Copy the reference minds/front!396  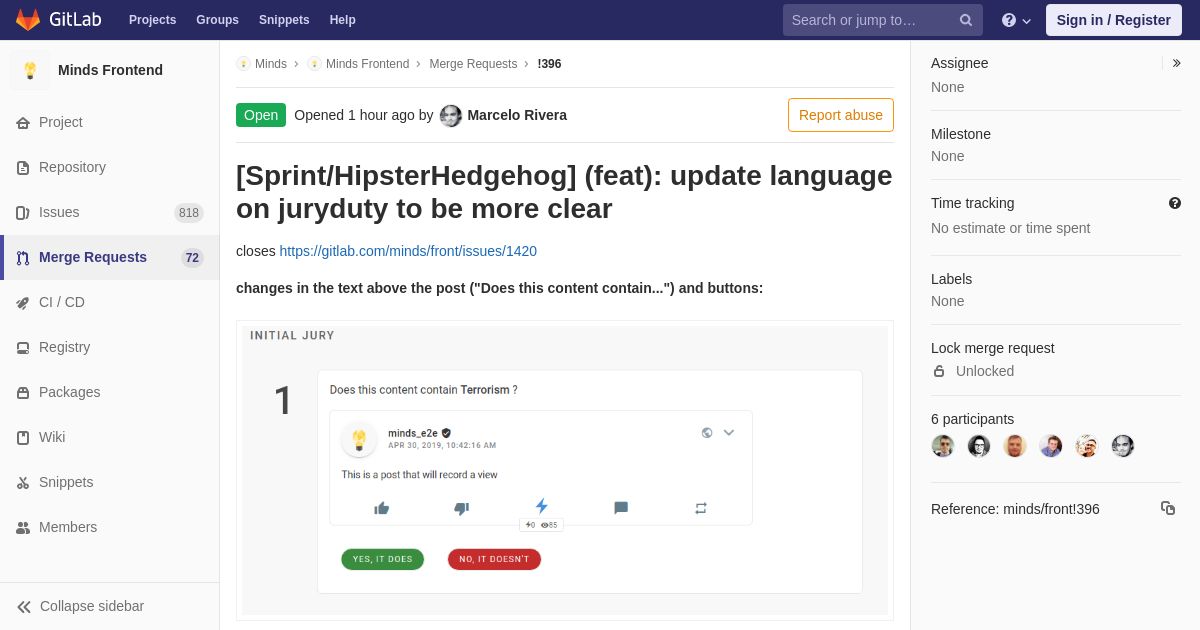point(1168,508)
